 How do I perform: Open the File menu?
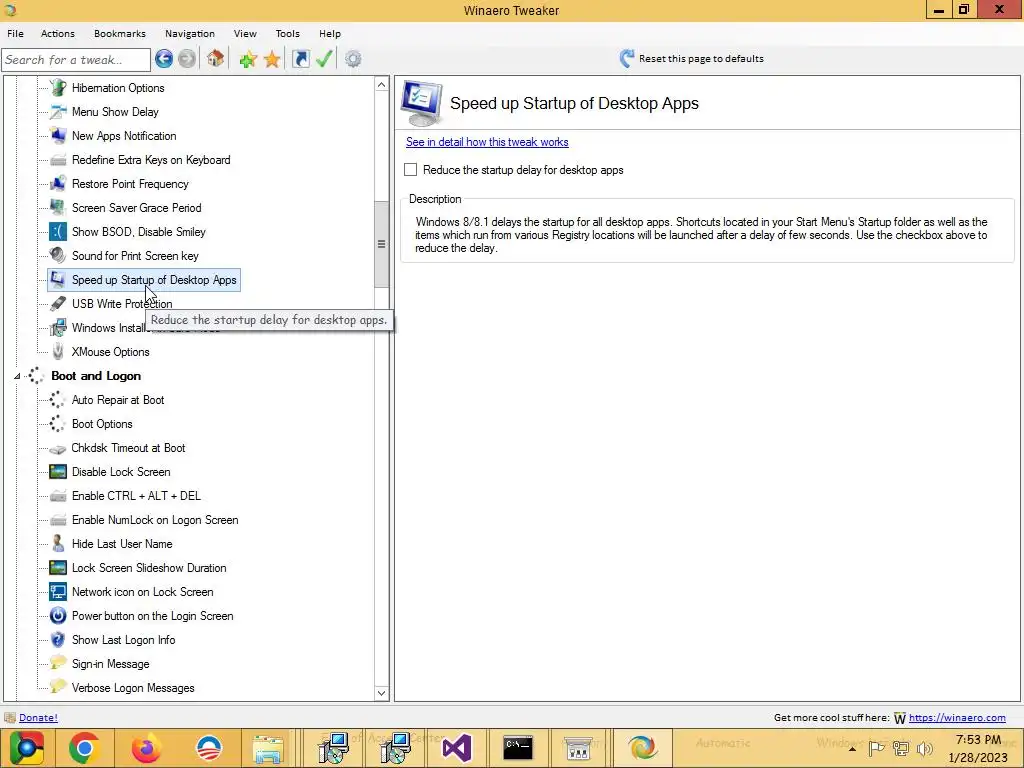click(16, 33)
